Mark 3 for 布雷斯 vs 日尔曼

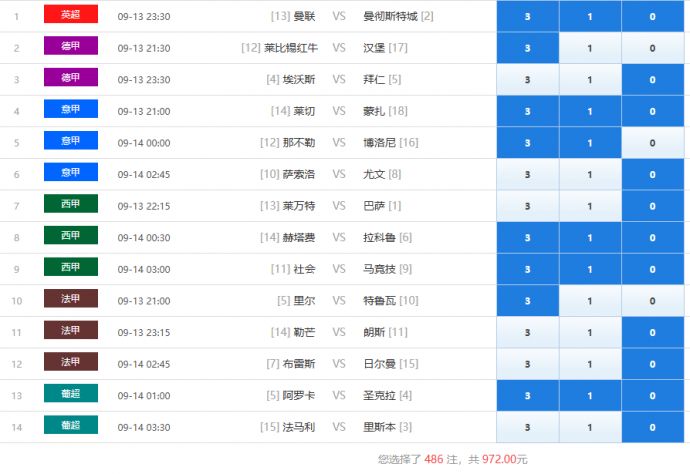coord(528,364)
